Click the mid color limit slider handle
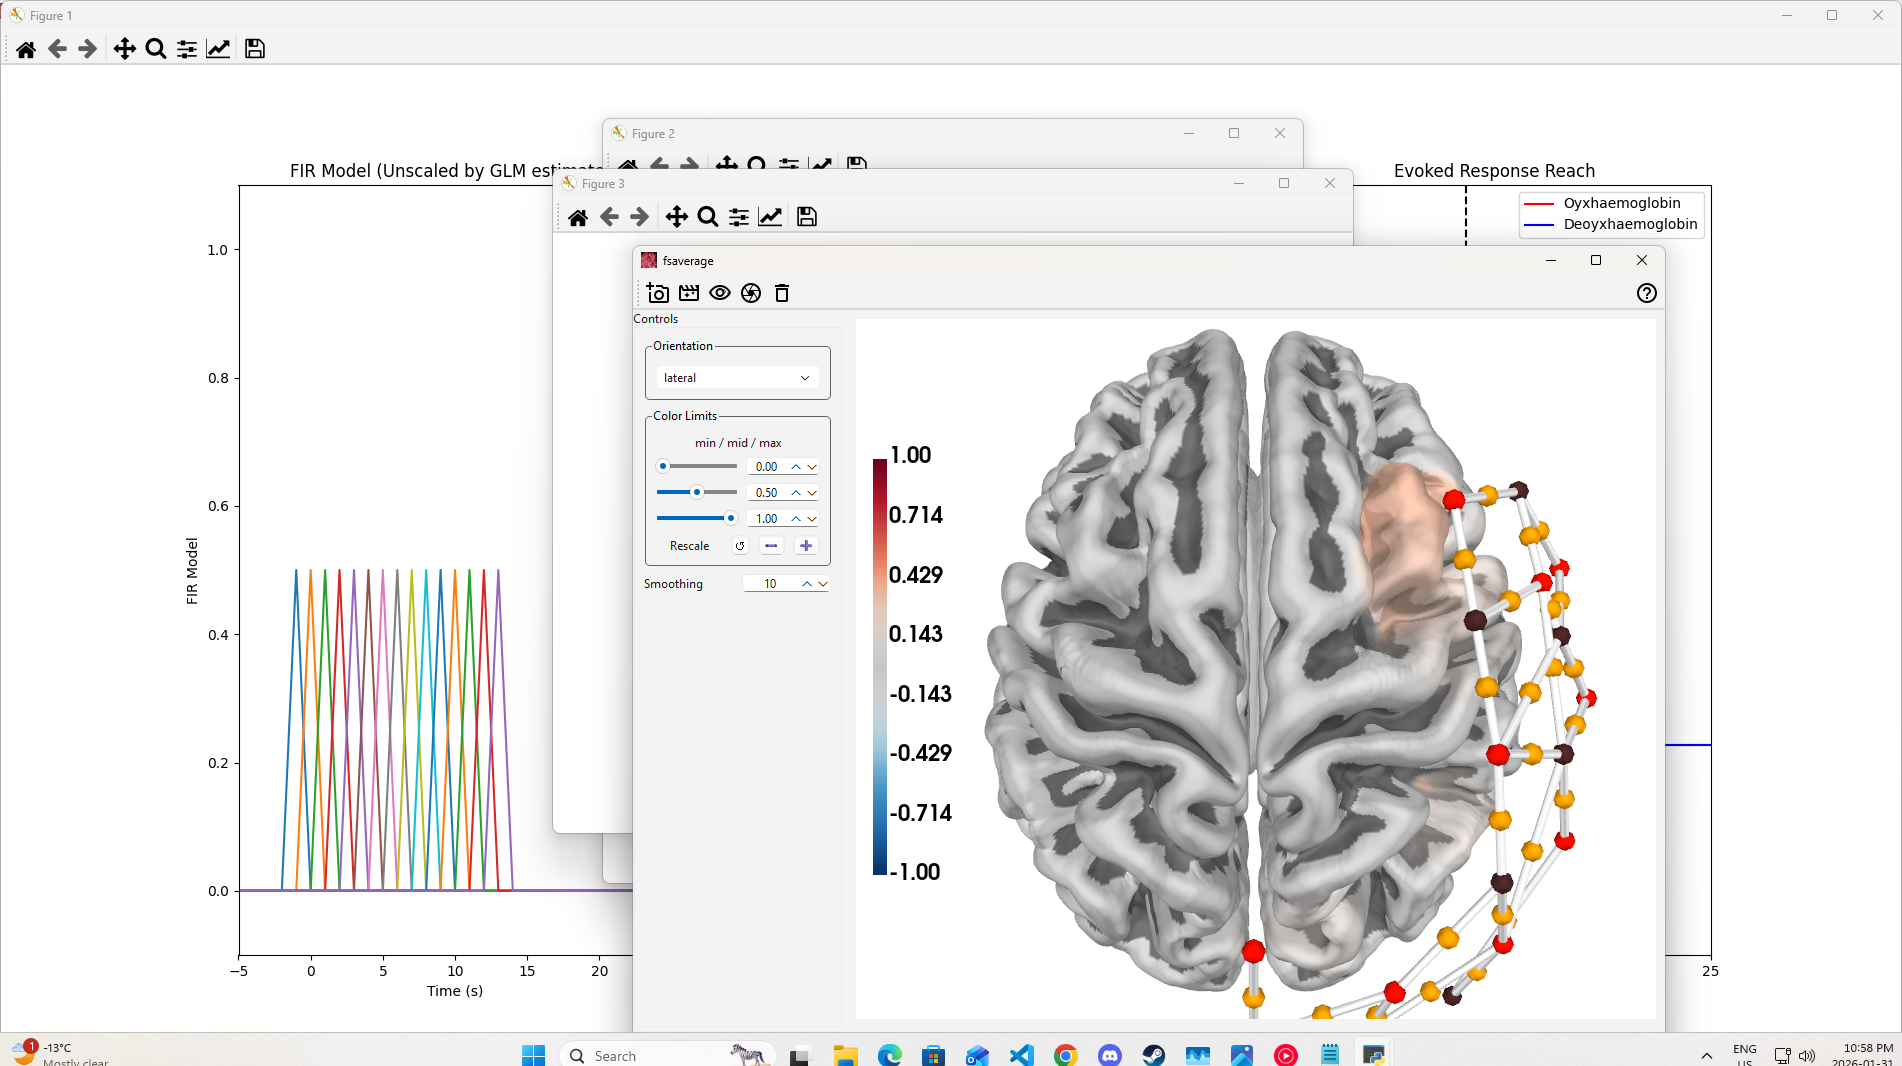 point(697,492)
